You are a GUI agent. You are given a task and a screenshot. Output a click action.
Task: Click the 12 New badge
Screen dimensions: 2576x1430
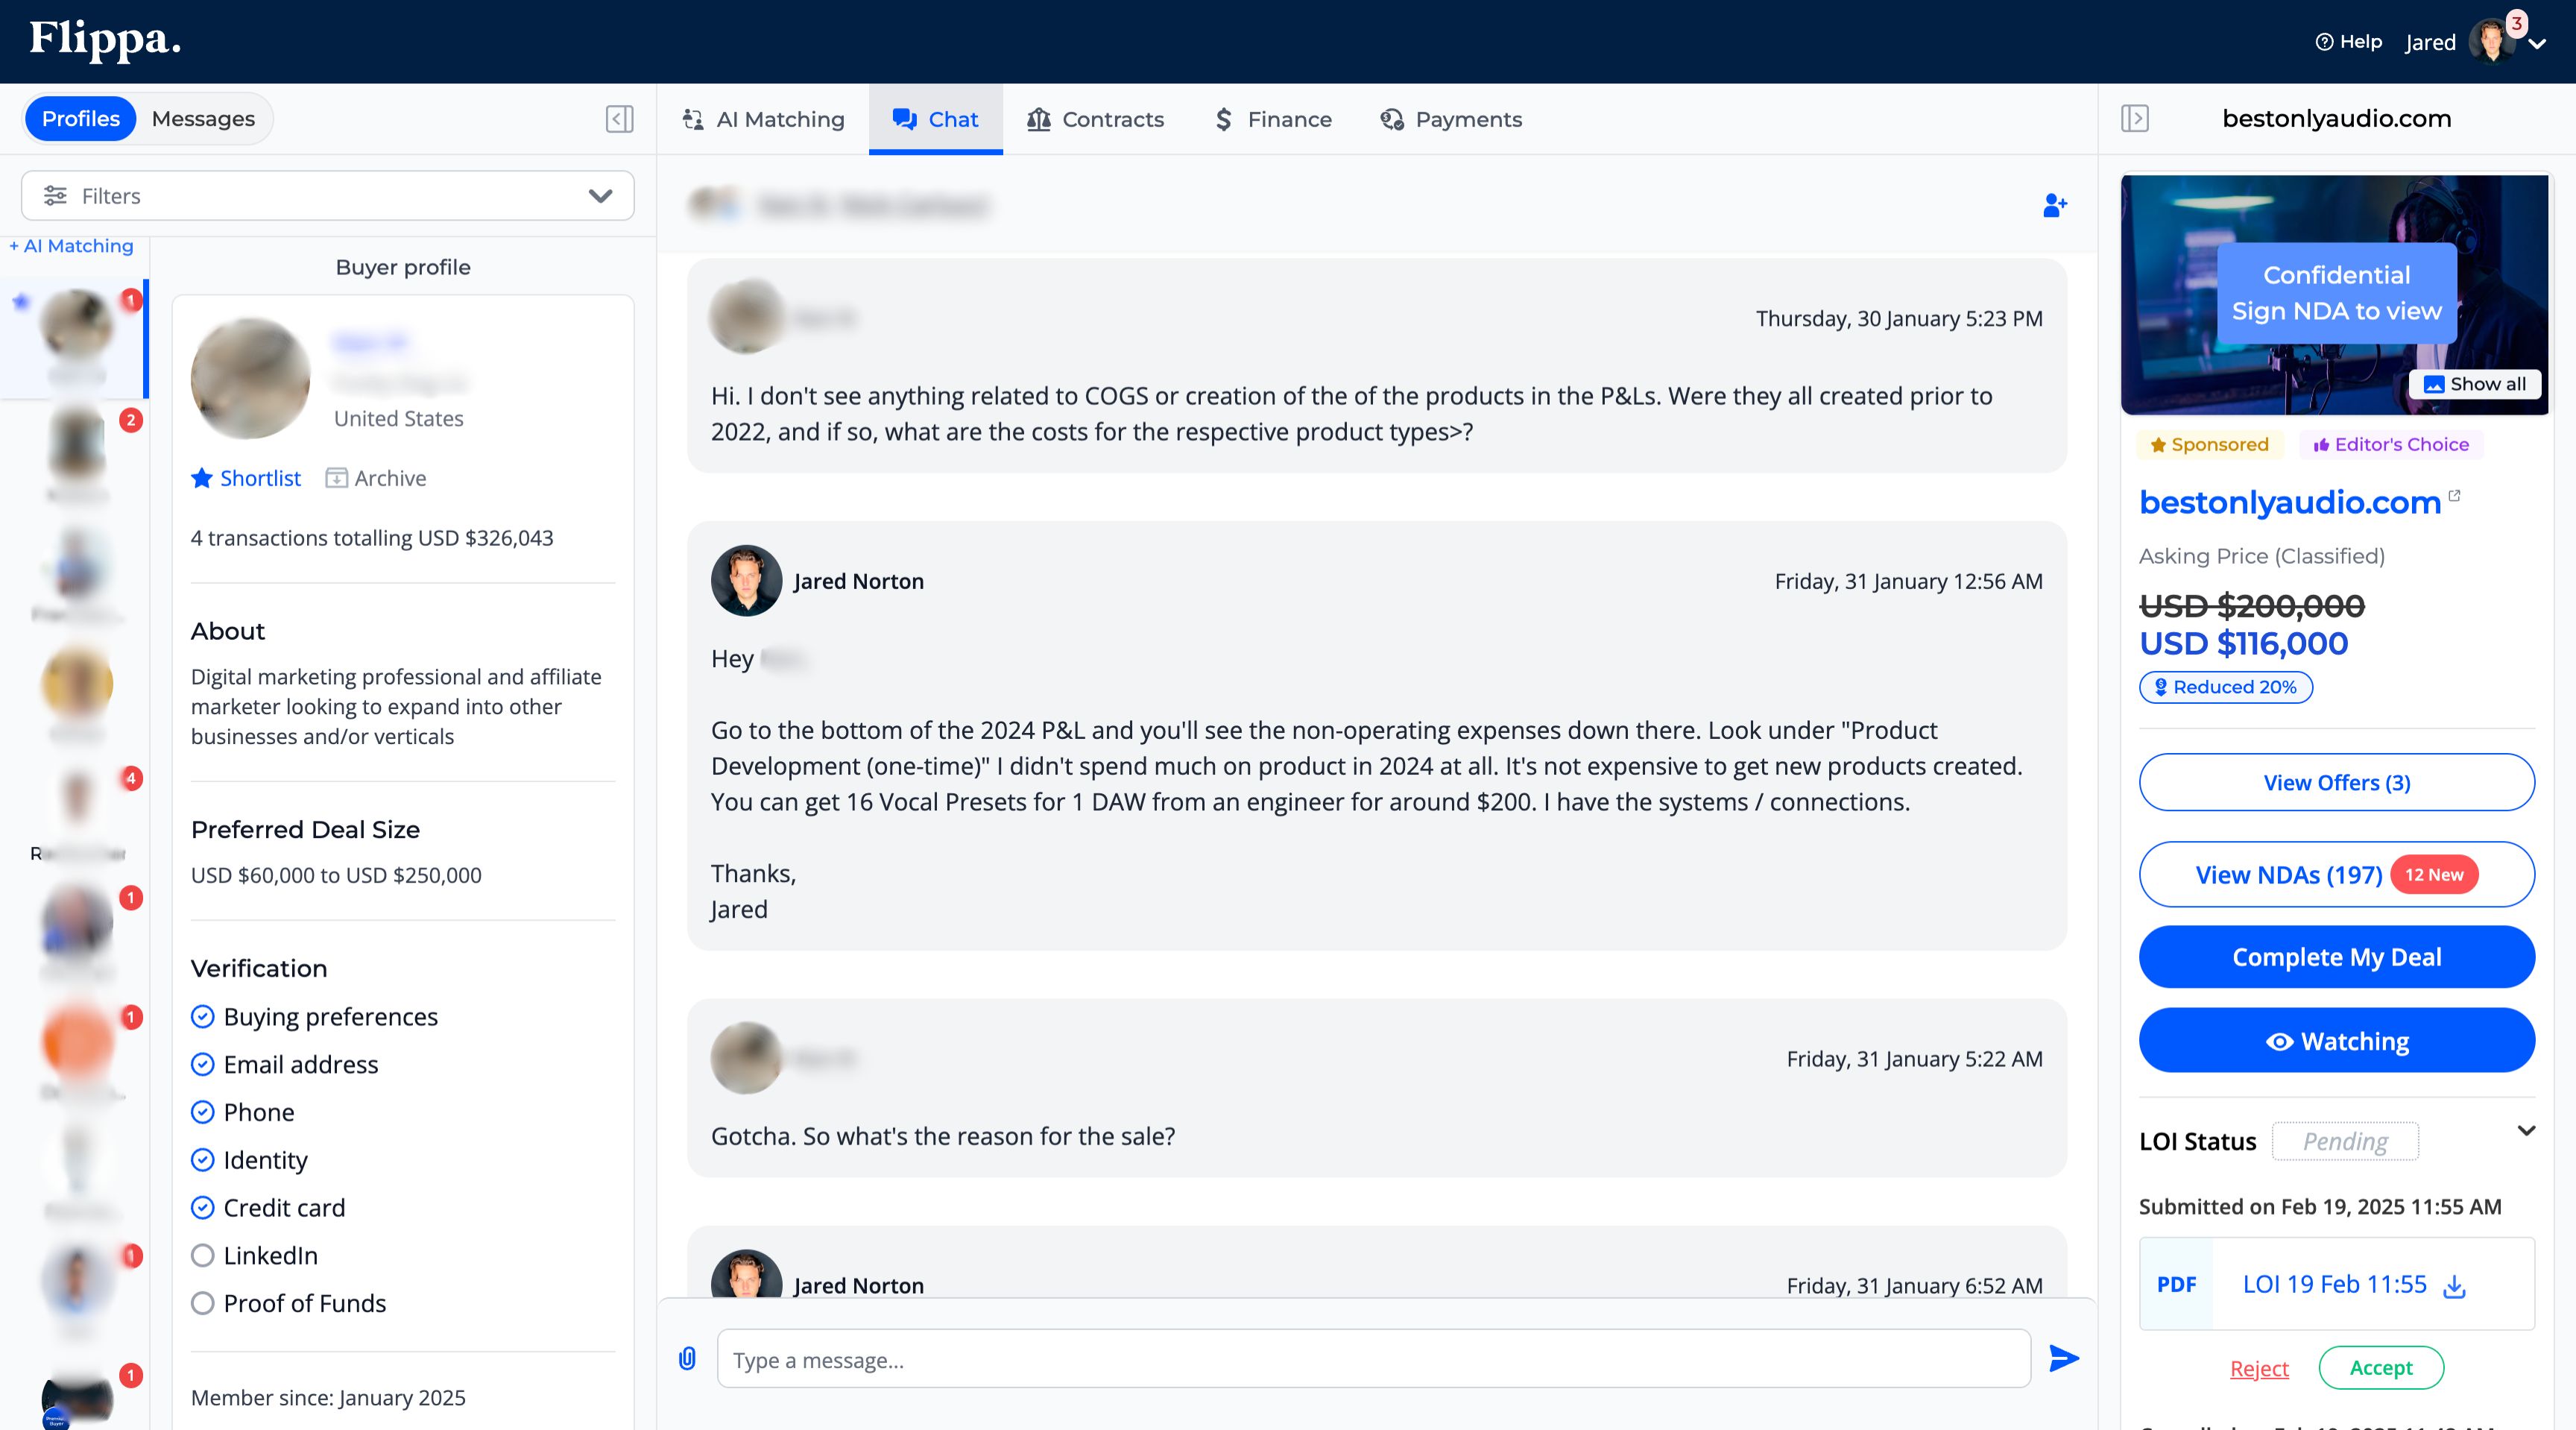2434,875
